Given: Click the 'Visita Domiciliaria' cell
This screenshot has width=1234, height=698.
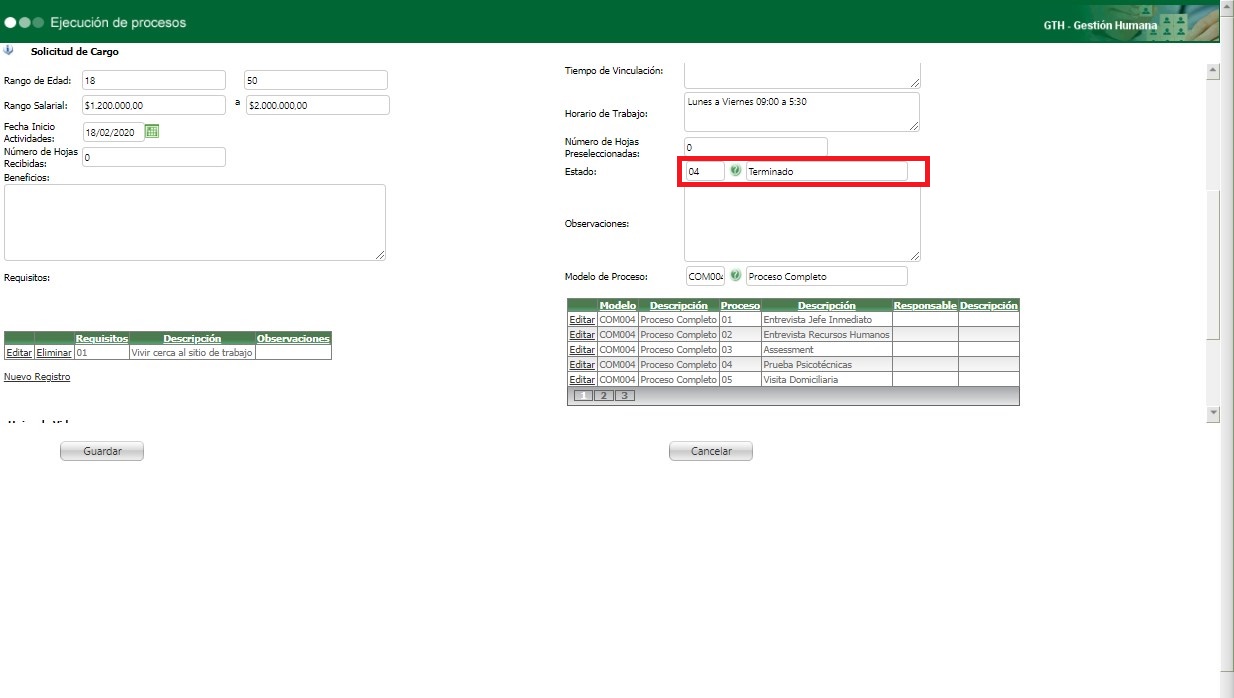Looking at the screenshot, I should [x=826, y=380].
